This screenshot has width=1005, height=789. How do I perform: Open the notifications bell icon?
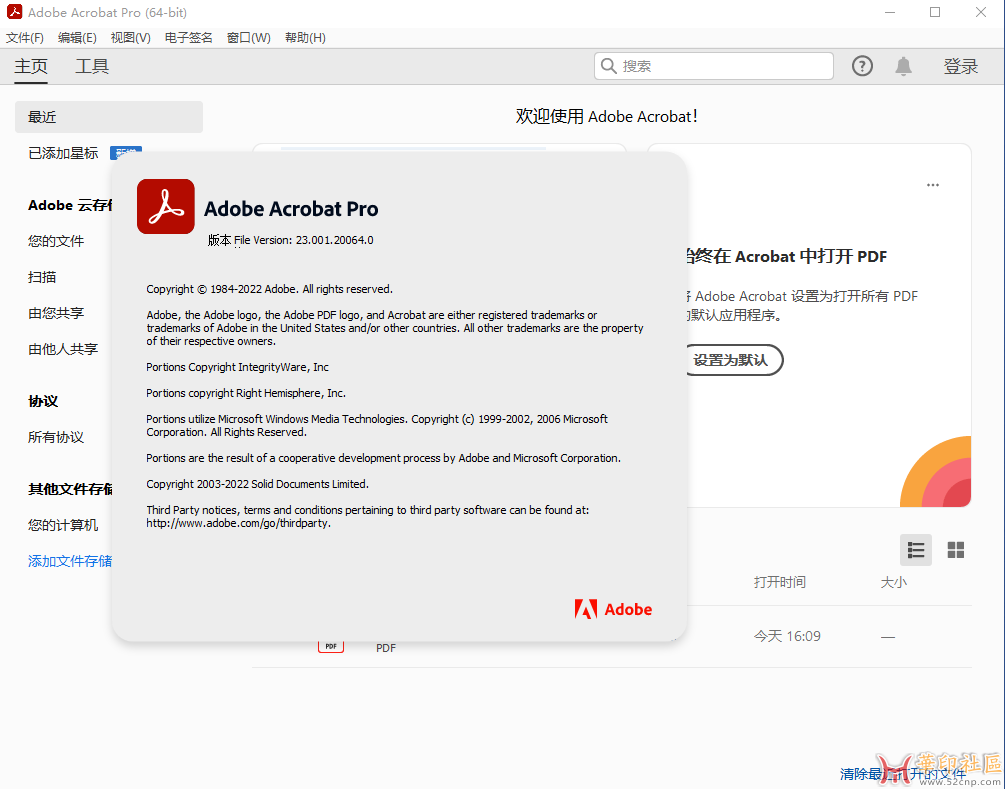[x=903, y=66]
